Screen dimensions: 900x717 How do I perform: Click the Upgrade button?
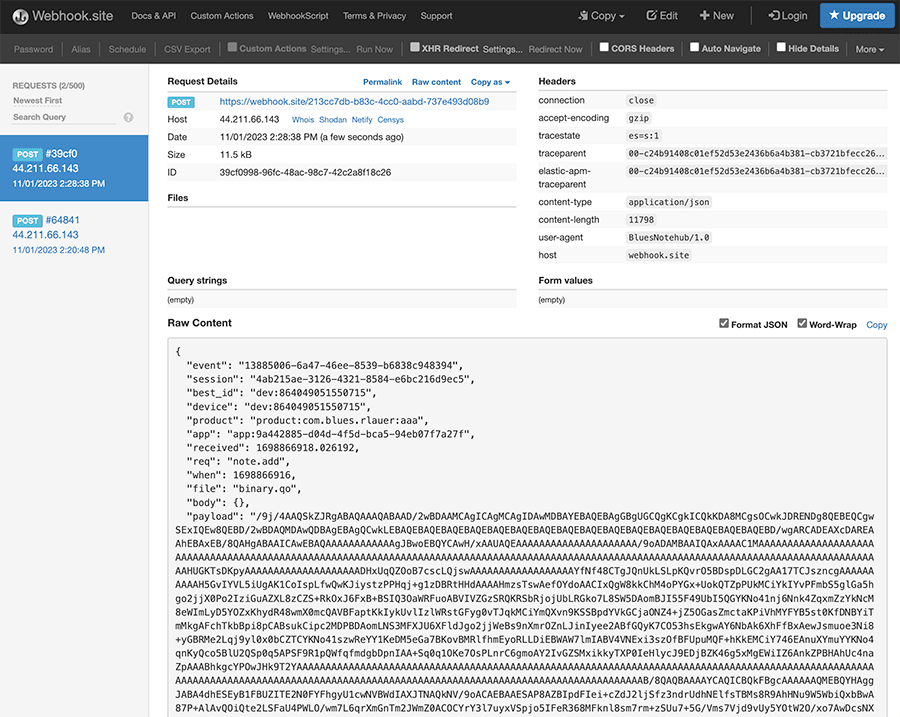pyautogui.click(x=857, y=15)
